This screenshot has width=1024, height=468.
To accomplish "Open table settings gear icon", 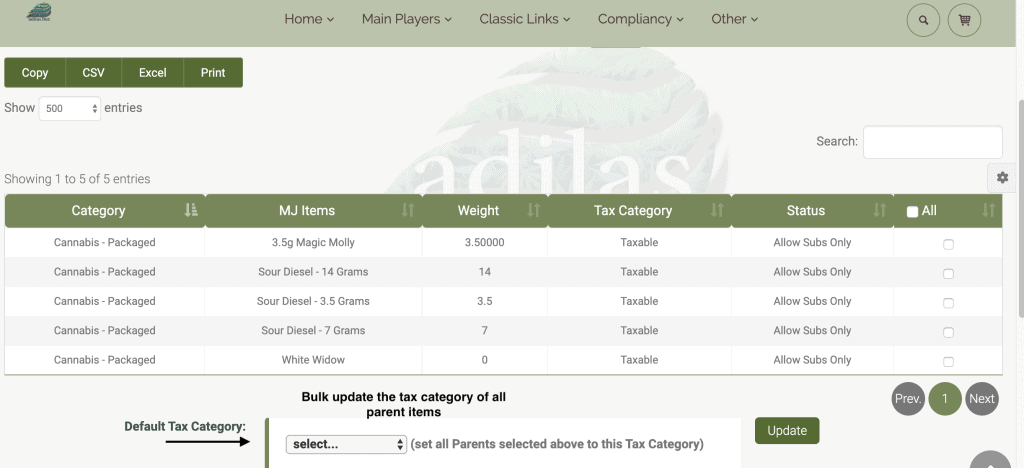I will coord(1002,178).
